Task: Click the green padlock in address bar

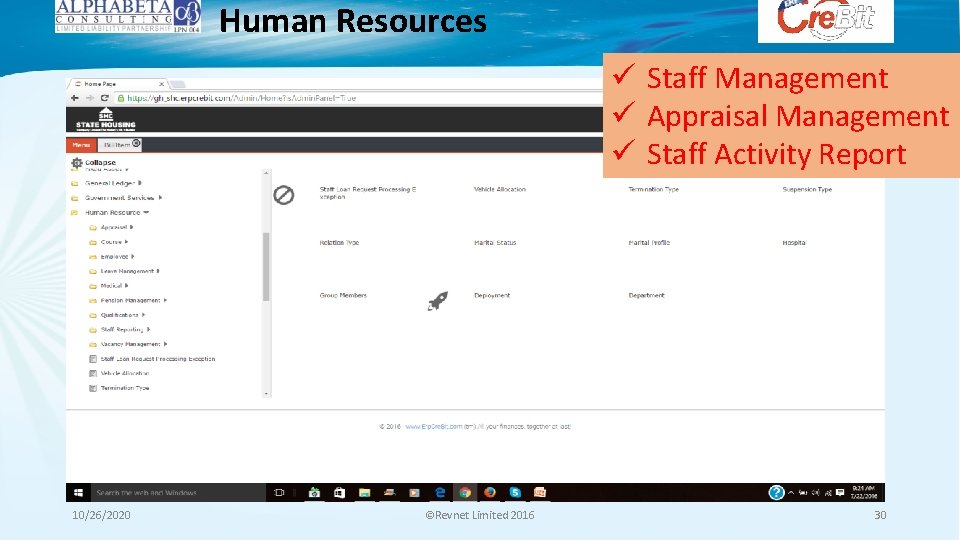Action: [x=121, y=98]
